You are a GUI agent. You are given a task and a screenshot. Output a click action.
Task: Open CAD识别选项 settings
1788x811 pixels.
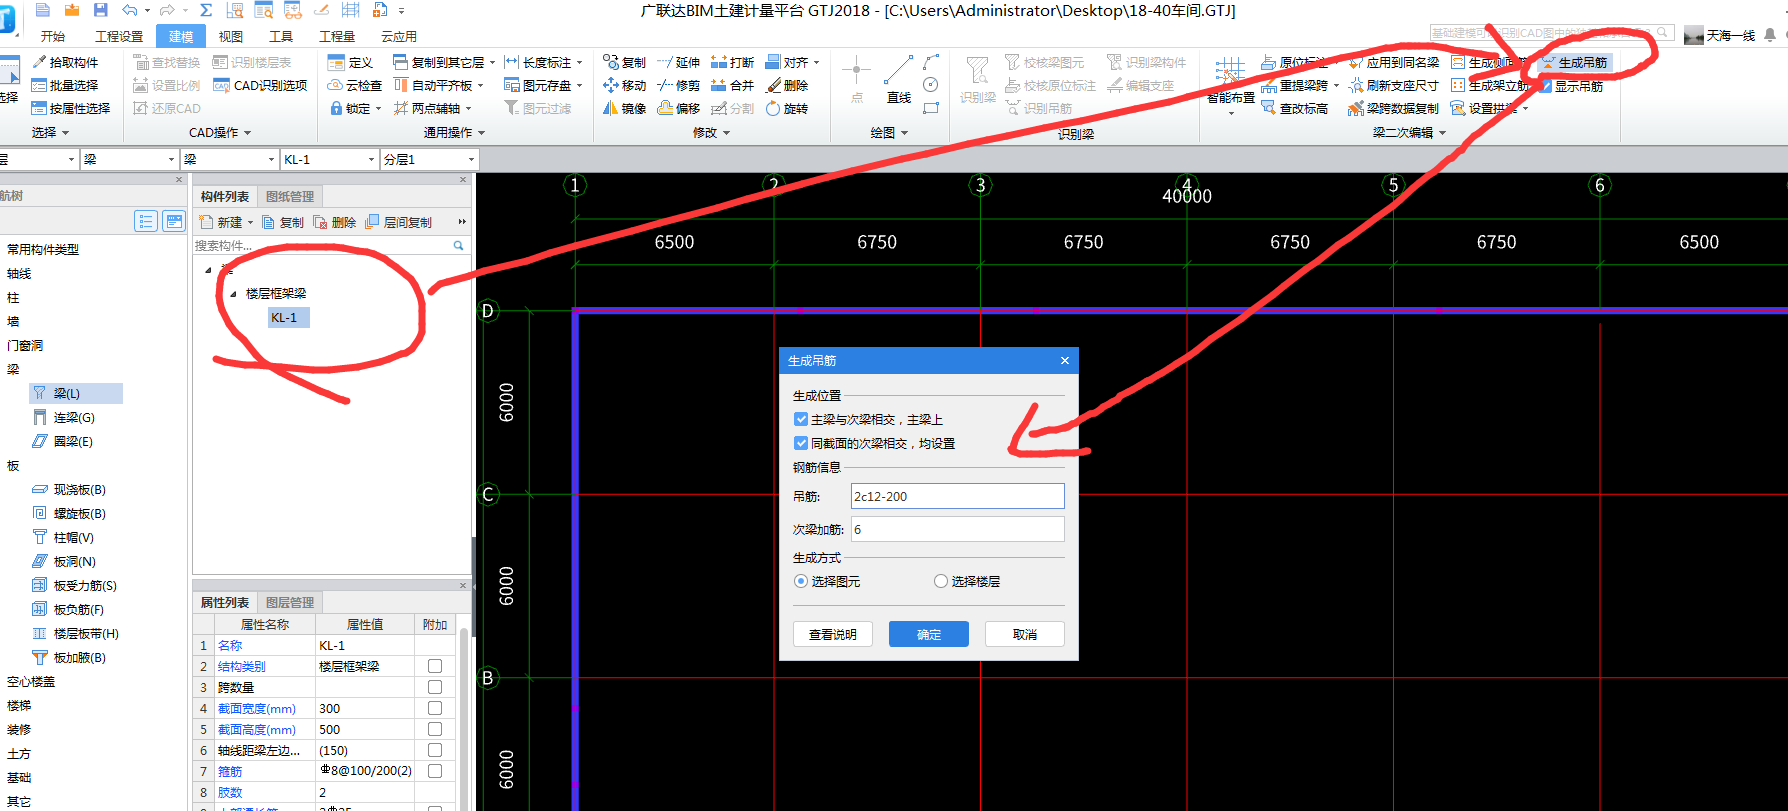[260, 85]
